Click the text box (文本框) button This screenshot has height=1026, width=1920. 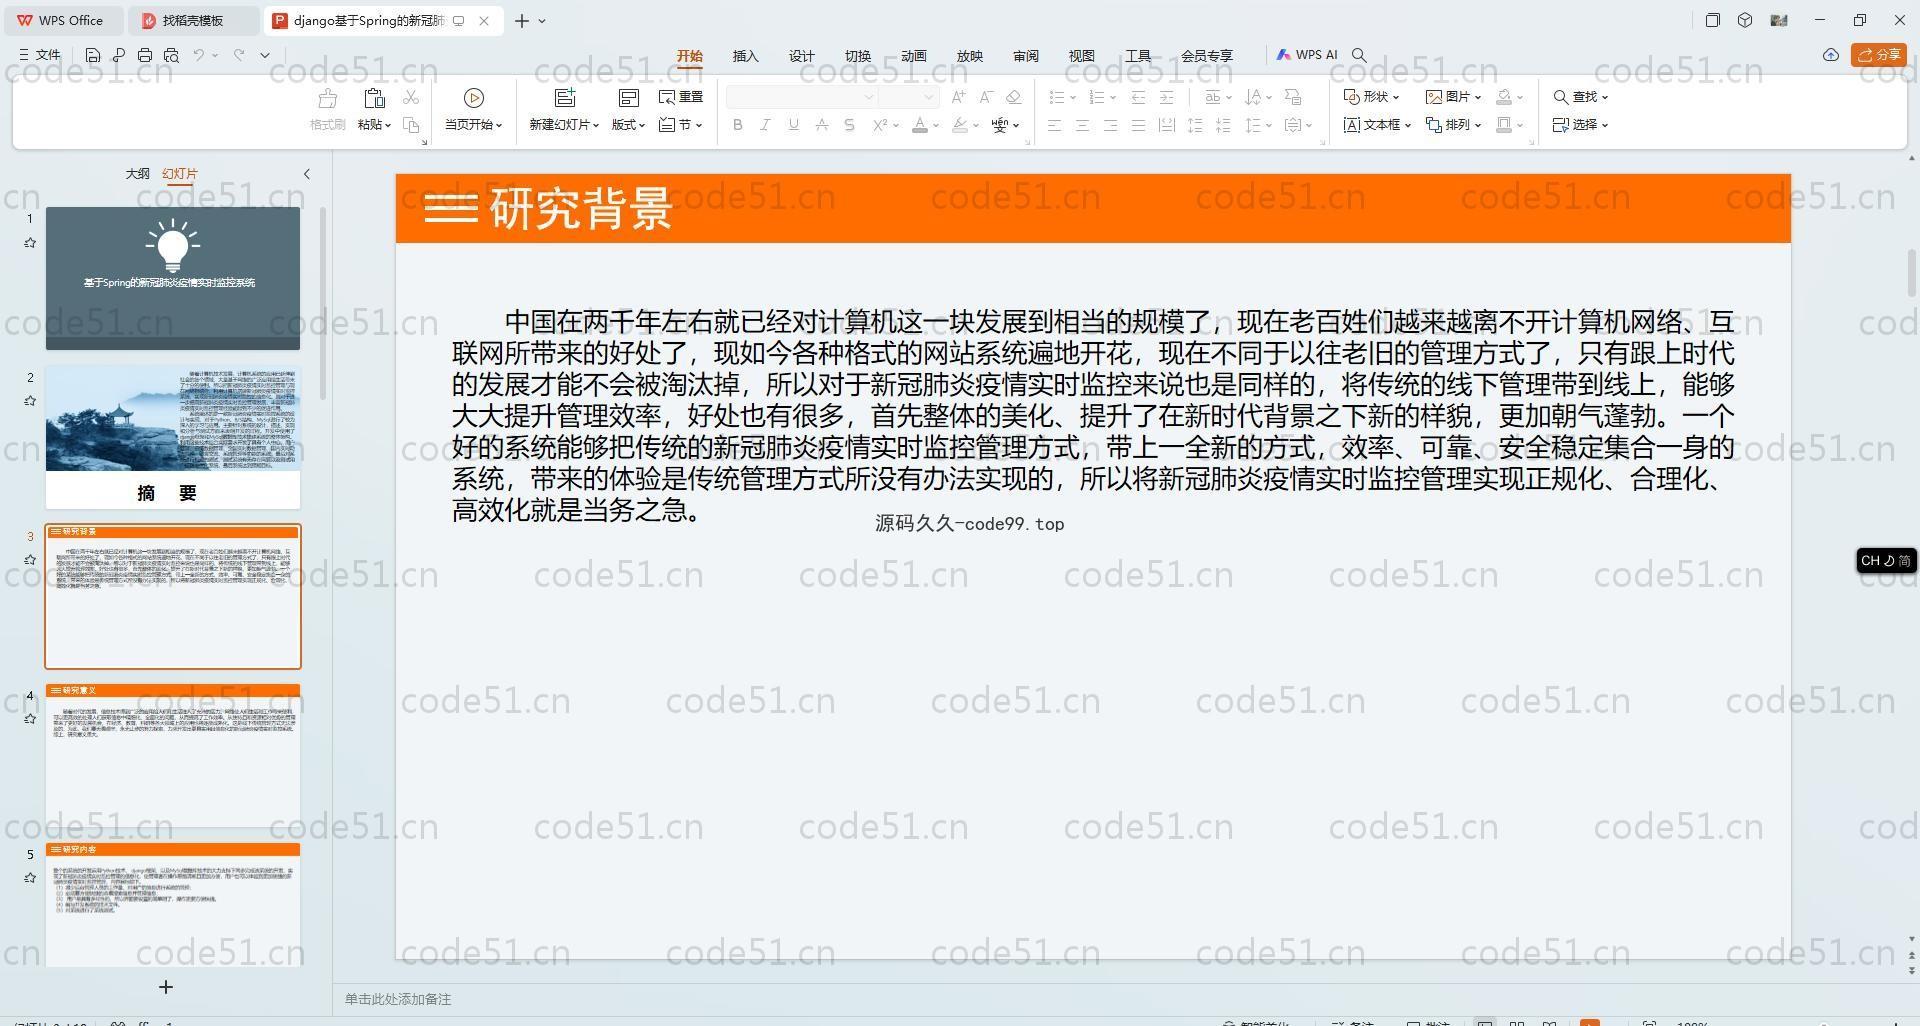[1377, 125]
